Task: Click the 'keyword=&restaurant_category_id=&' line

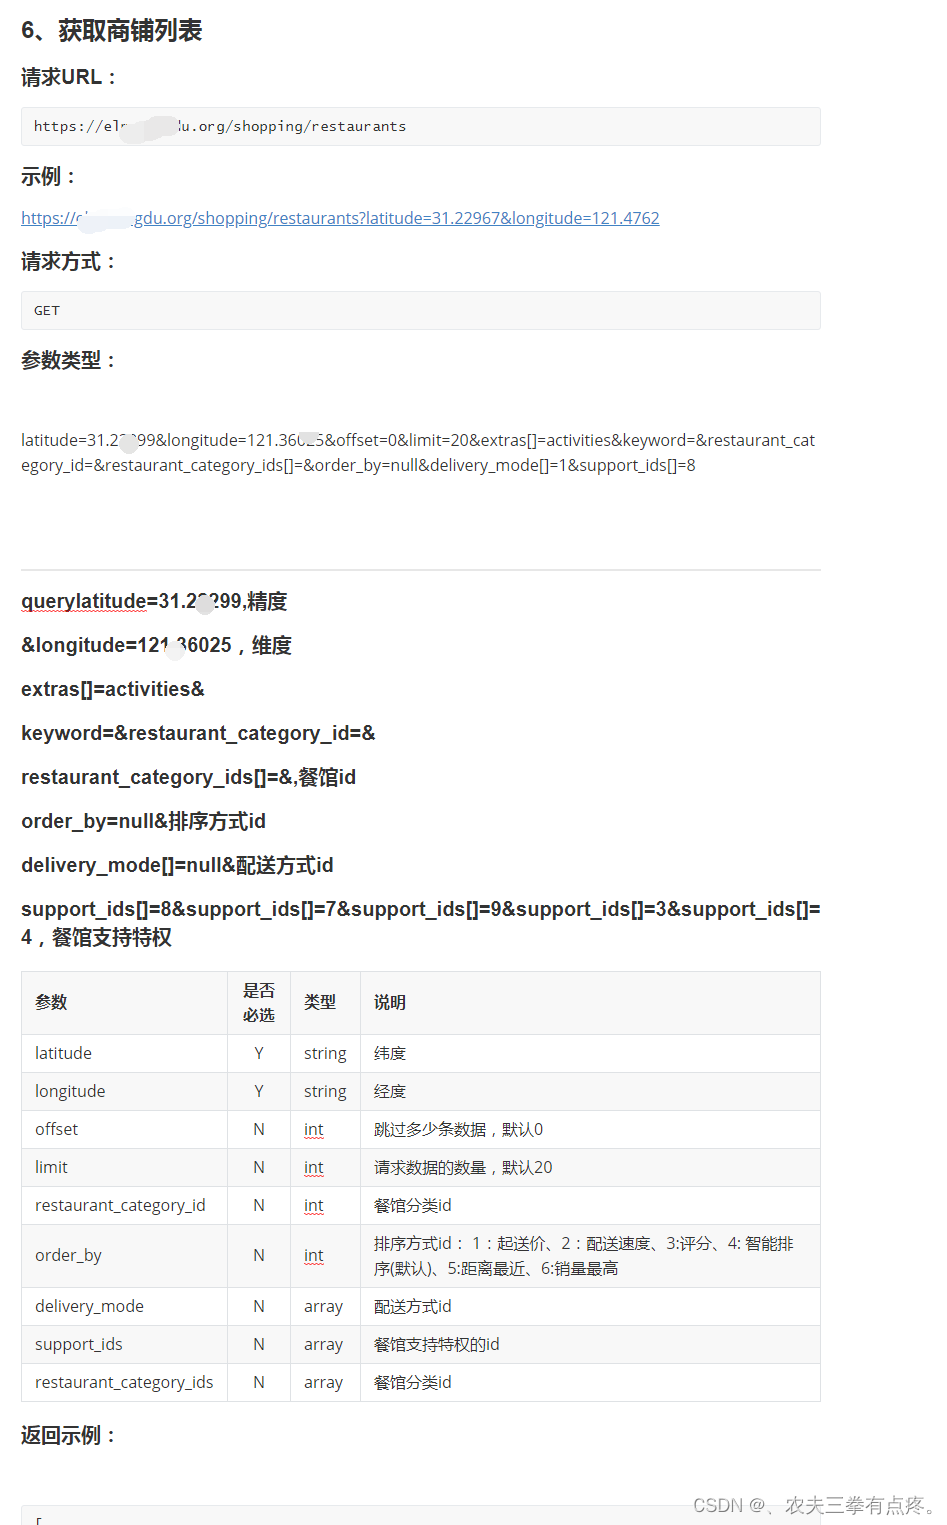Action: point(198,733)
